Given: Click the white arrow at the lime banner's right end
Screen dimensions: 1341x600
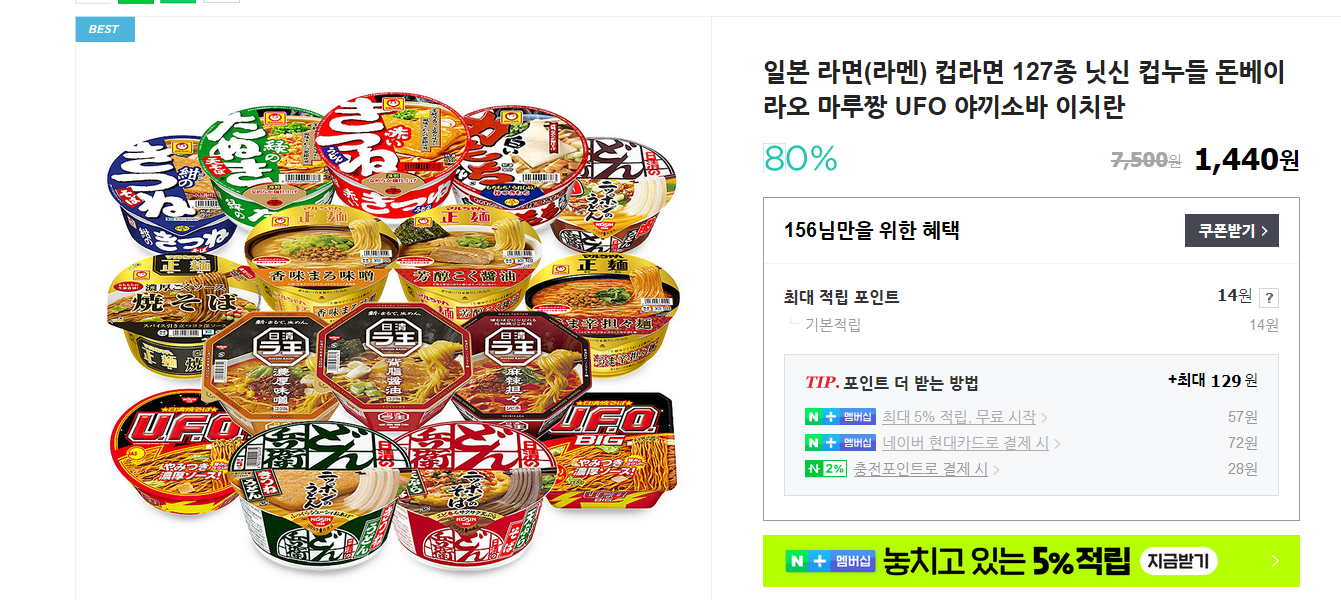Looking at the screenshot, I should (x=1275, y=561).
